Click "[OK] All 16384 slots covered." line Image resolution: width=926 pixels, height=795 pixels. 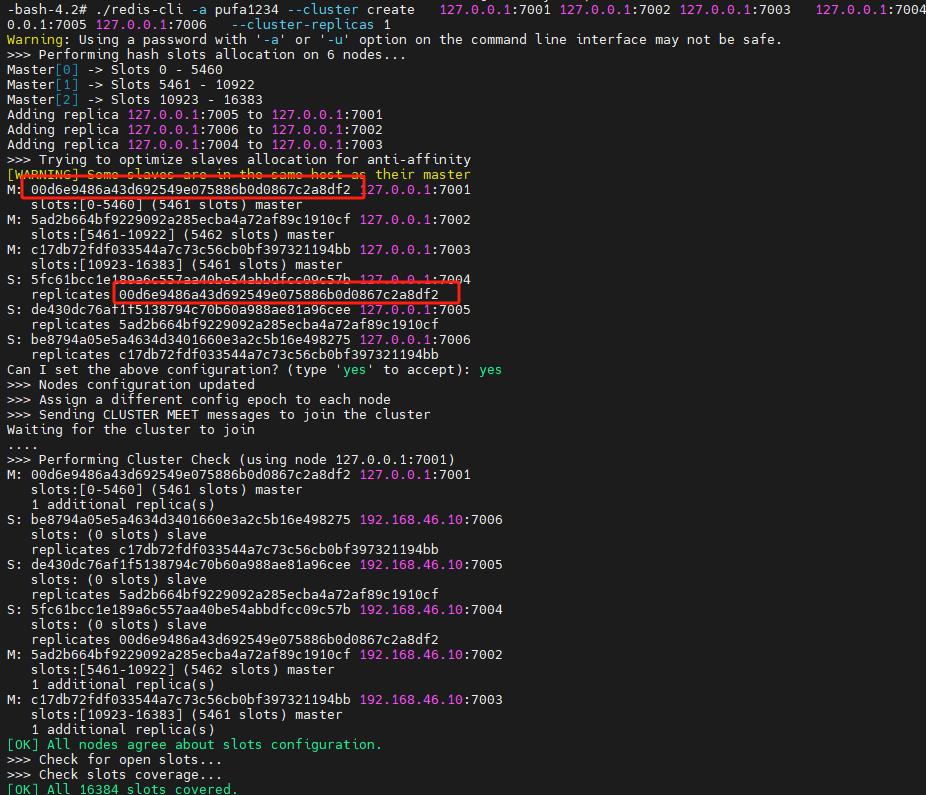(x=122, y=789)
